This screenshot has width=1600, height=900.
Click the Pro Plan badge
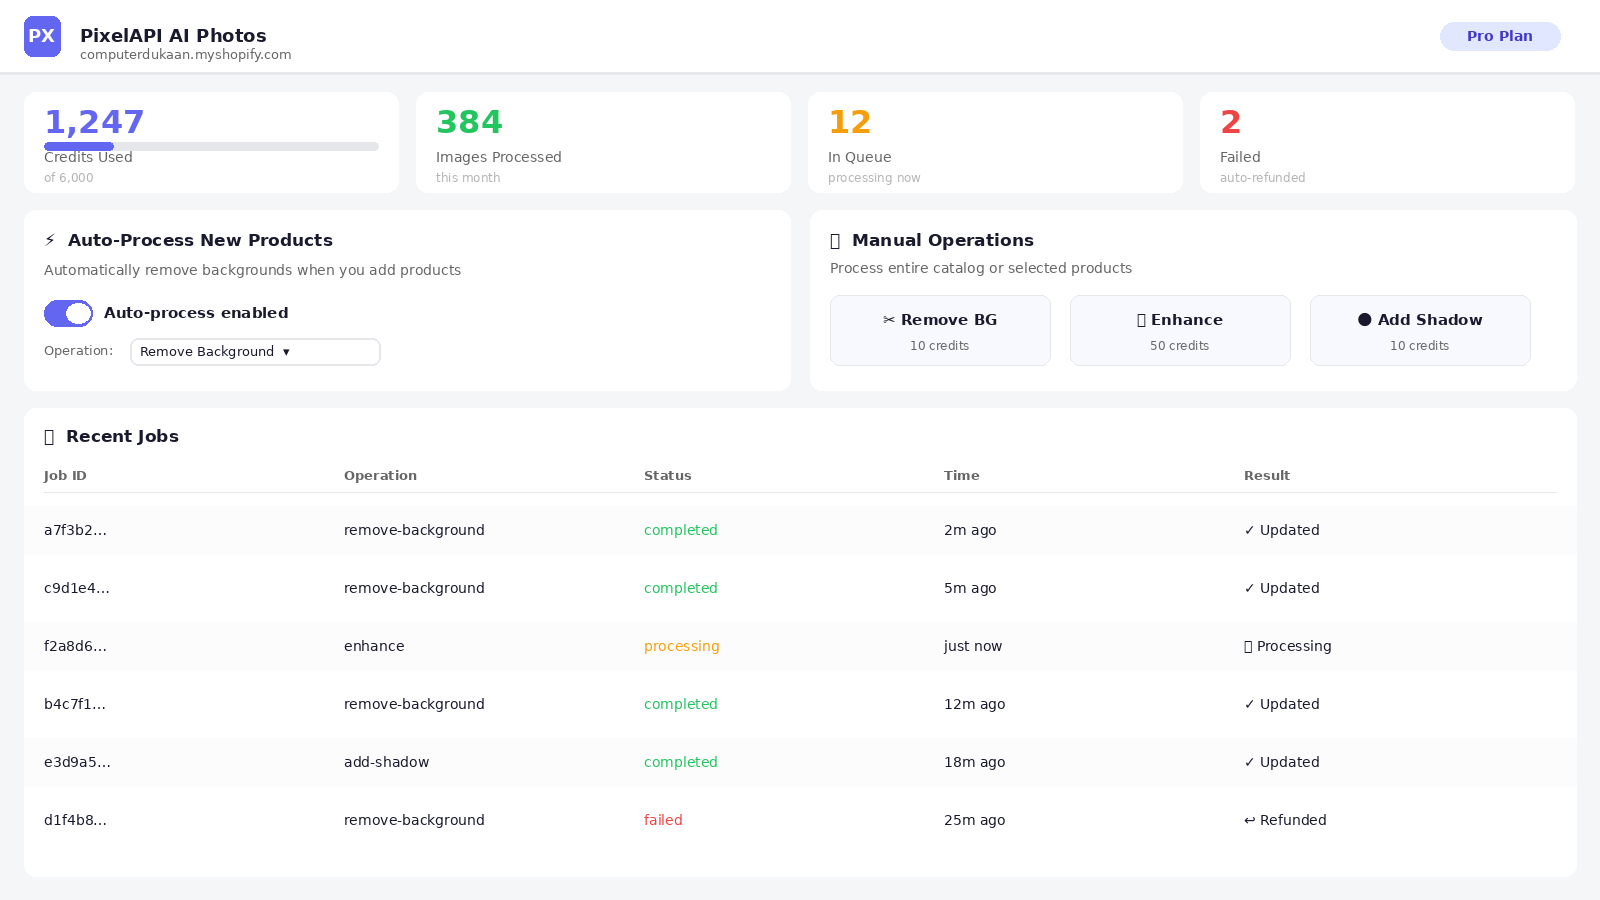[x=1500, y=36]
